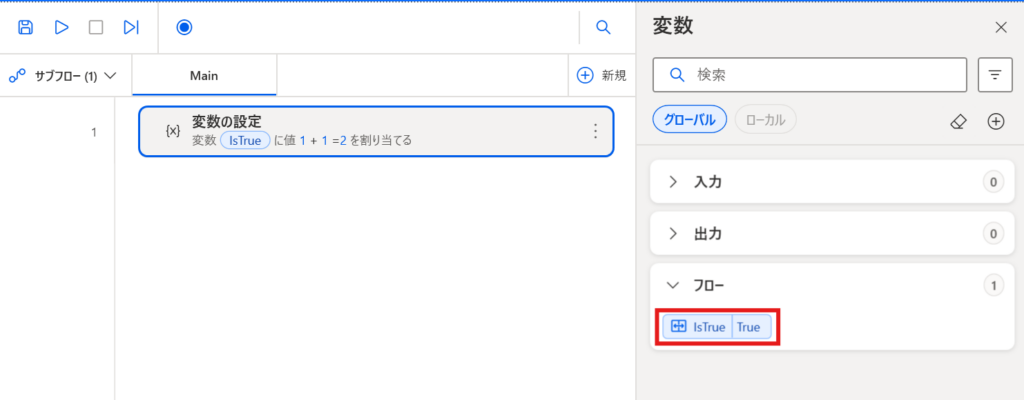Open the サブフロー dropdown
The width and height of the screenshot is (1024, 400).
click(x=63, y=76)
